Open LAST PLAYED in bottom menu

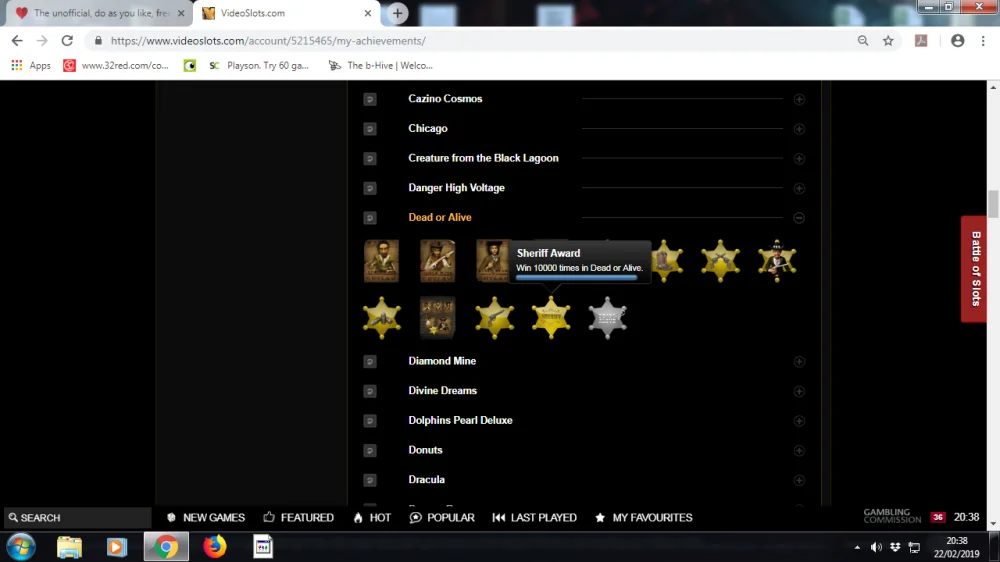tap(534, 517)
